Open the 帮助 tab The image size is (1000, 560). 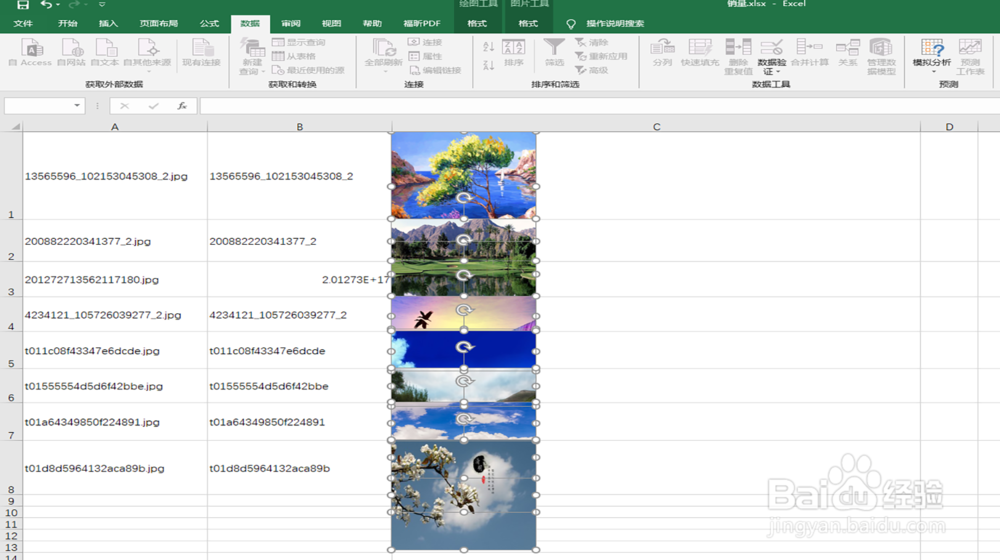click(x=372, y=24)
